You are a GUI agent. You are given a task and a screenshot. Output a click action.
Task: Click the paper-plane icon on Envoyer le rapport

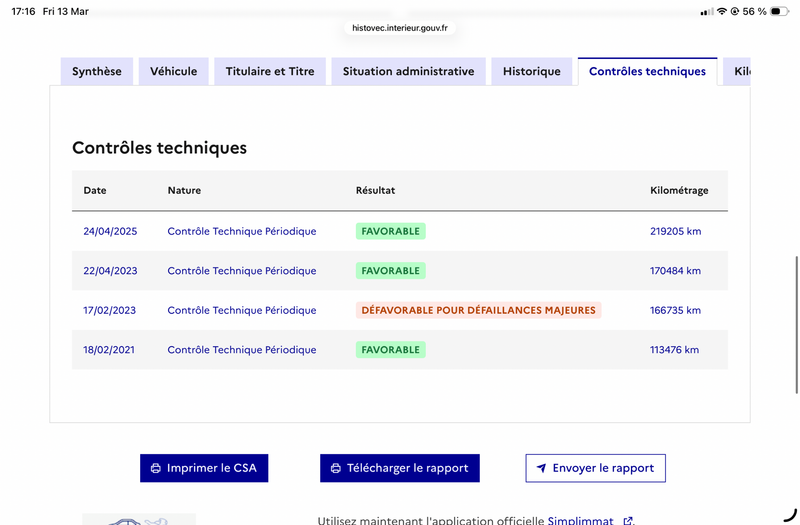click(x=541, y=468)
